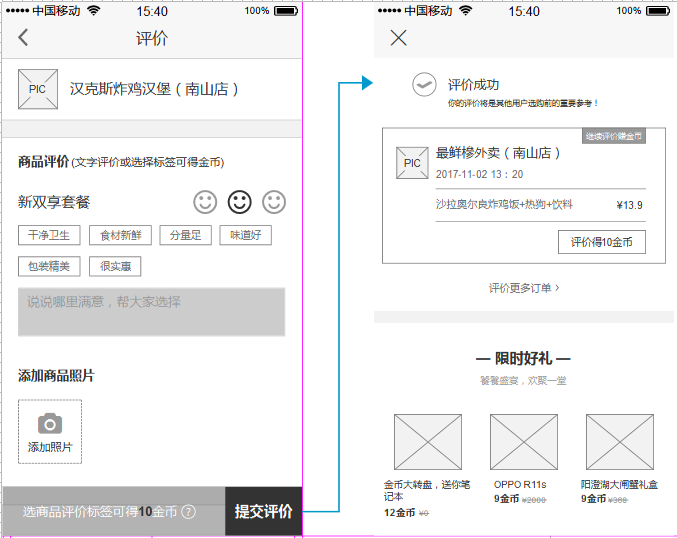Tap the 新双享套餐 item name

coord(54,202)
